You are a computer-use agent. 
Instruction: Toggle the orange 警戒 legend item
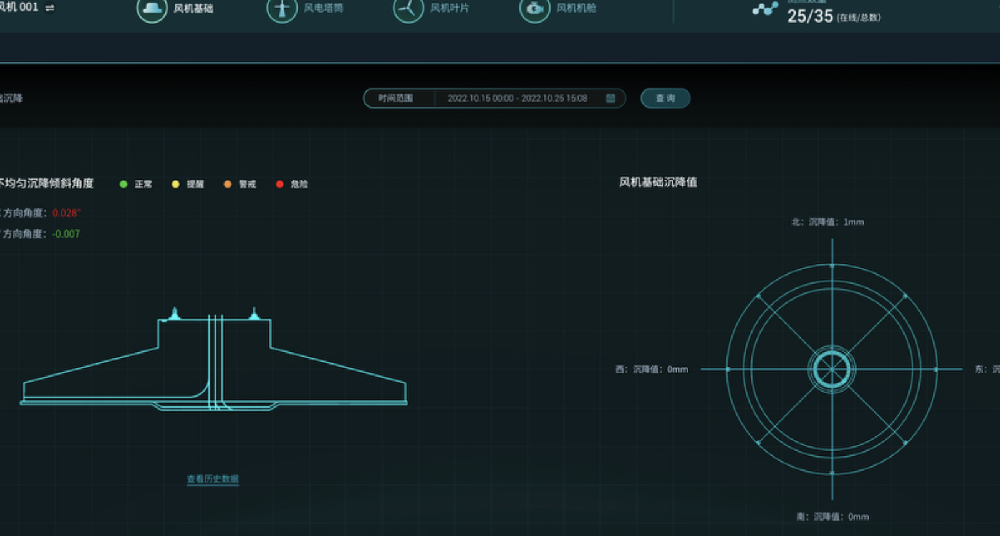(x=237, y=184)
